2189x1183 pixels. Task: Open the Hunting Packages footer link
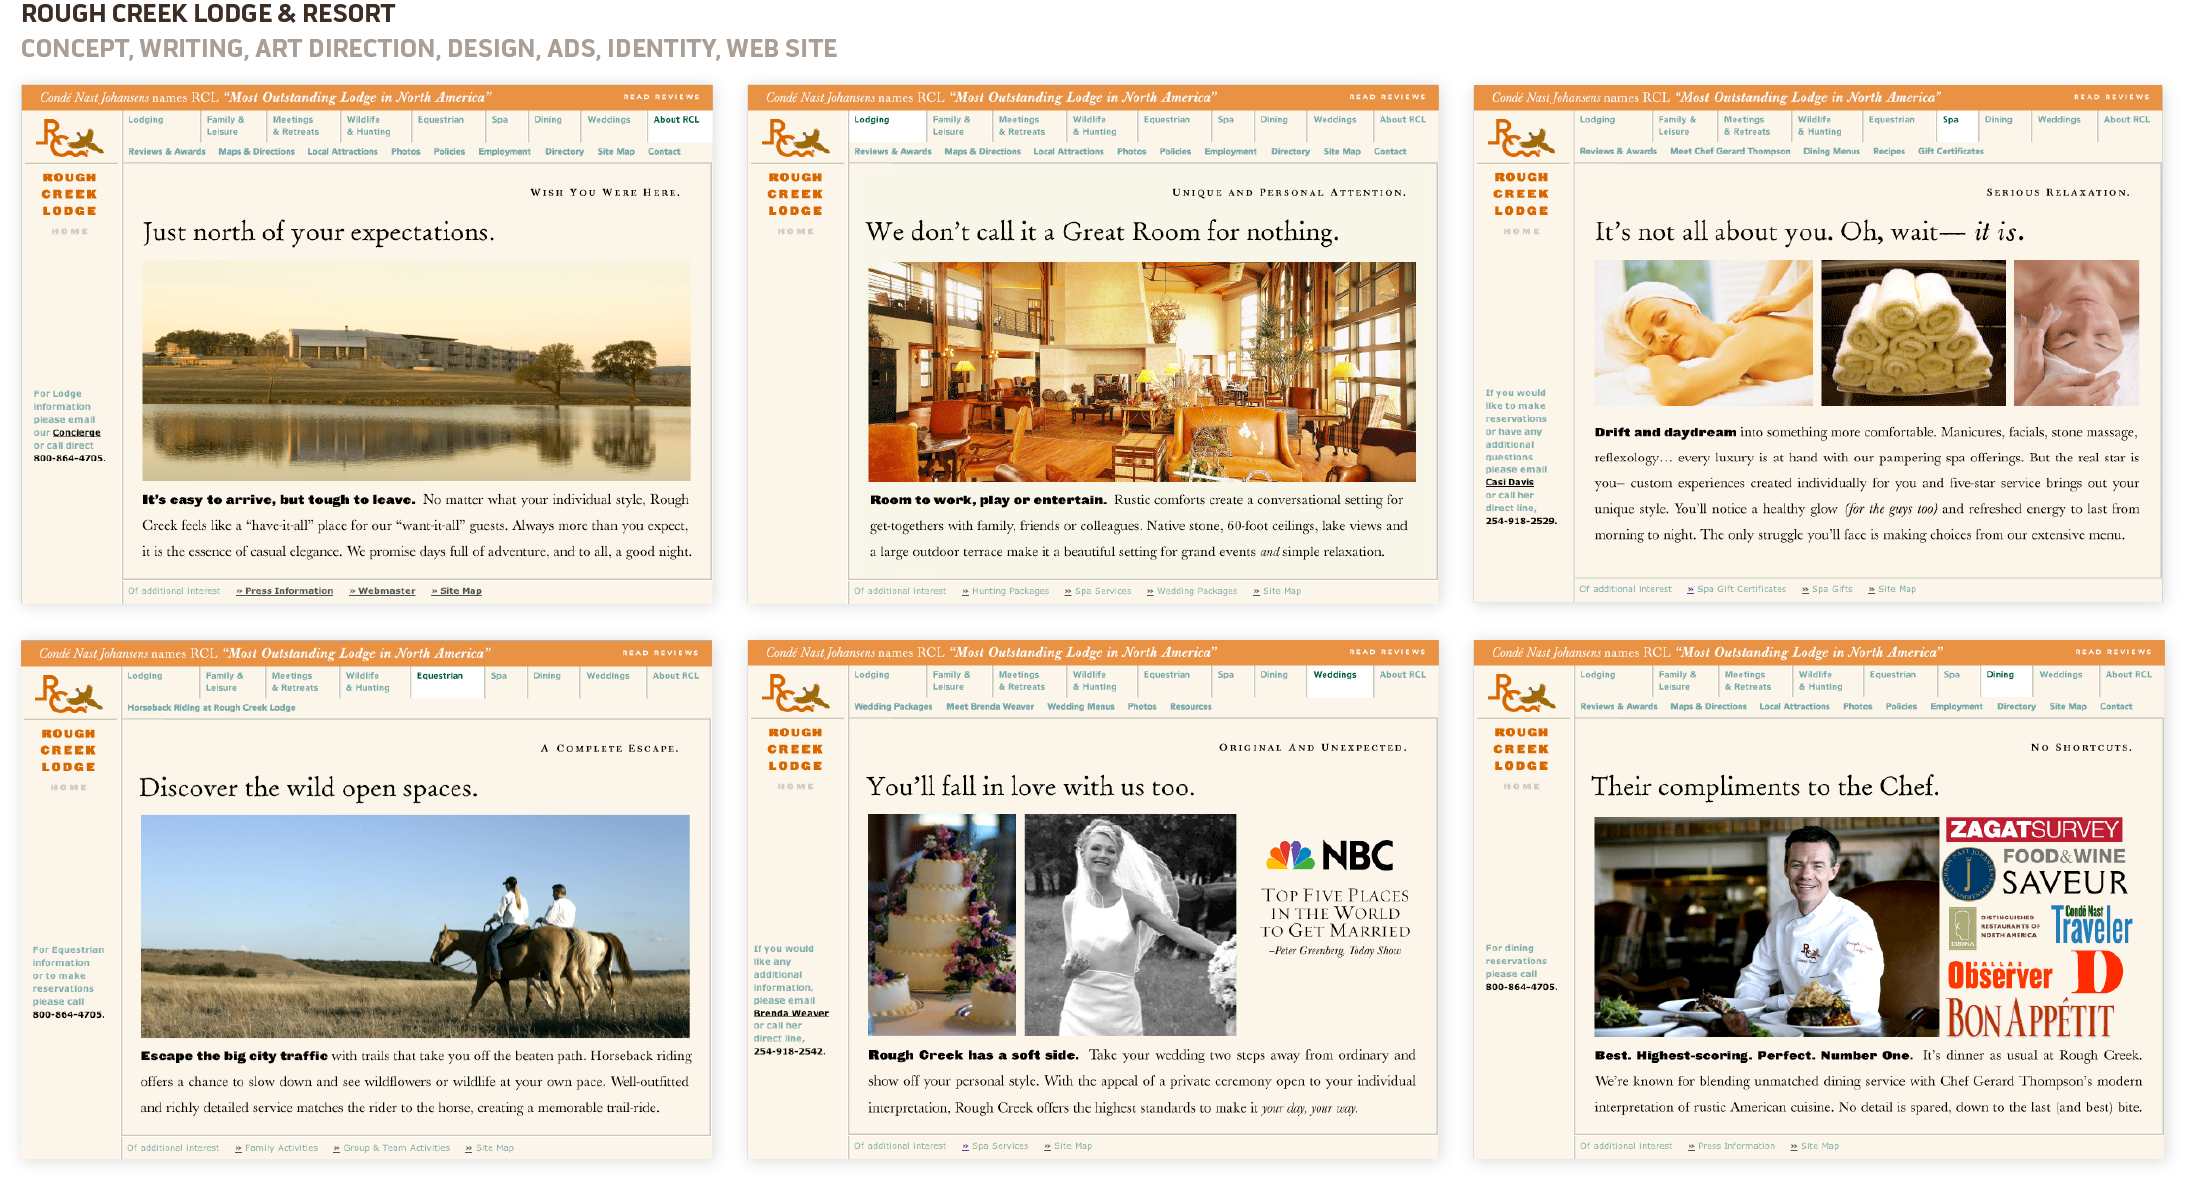tap(1010, 591)
